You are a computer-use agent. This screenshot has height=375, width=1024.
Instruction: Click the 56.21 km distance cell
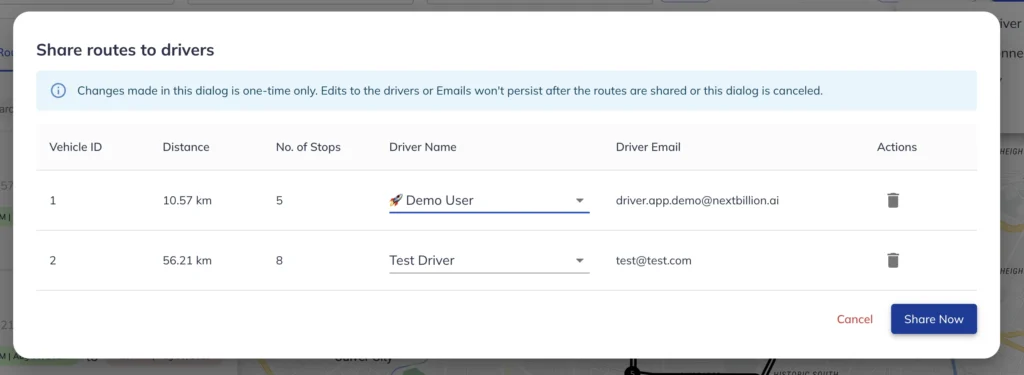[x=187, y=261]
